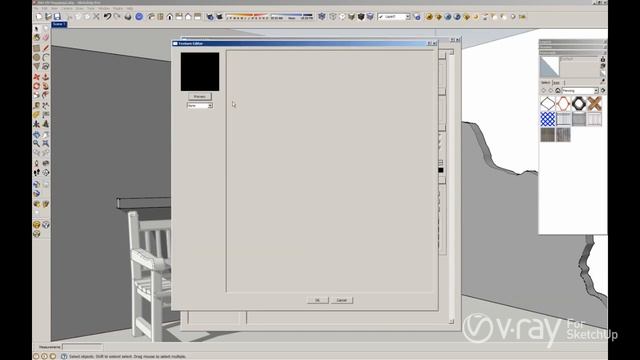
Task: Switch to Select tab in Materials panel
Action: tap(546, 82)
